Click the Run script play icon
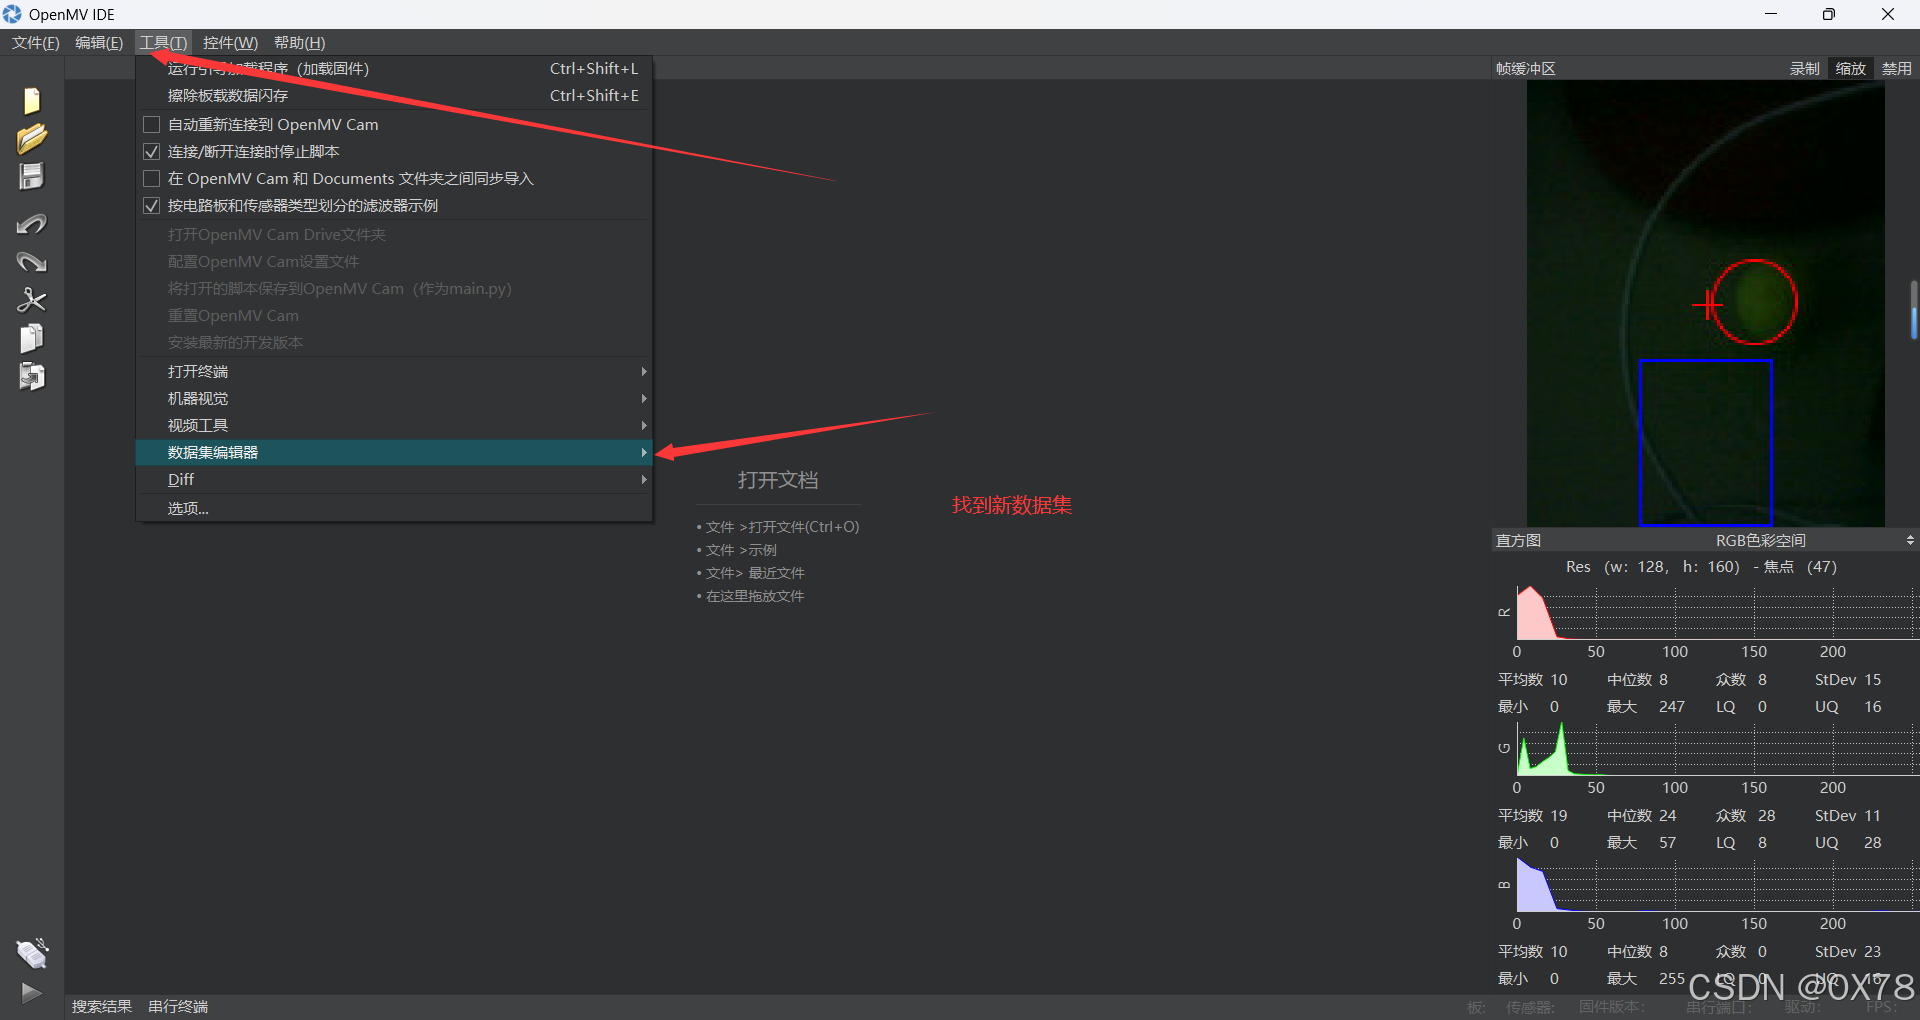1920x1020 pixels. tap(32, 993)
